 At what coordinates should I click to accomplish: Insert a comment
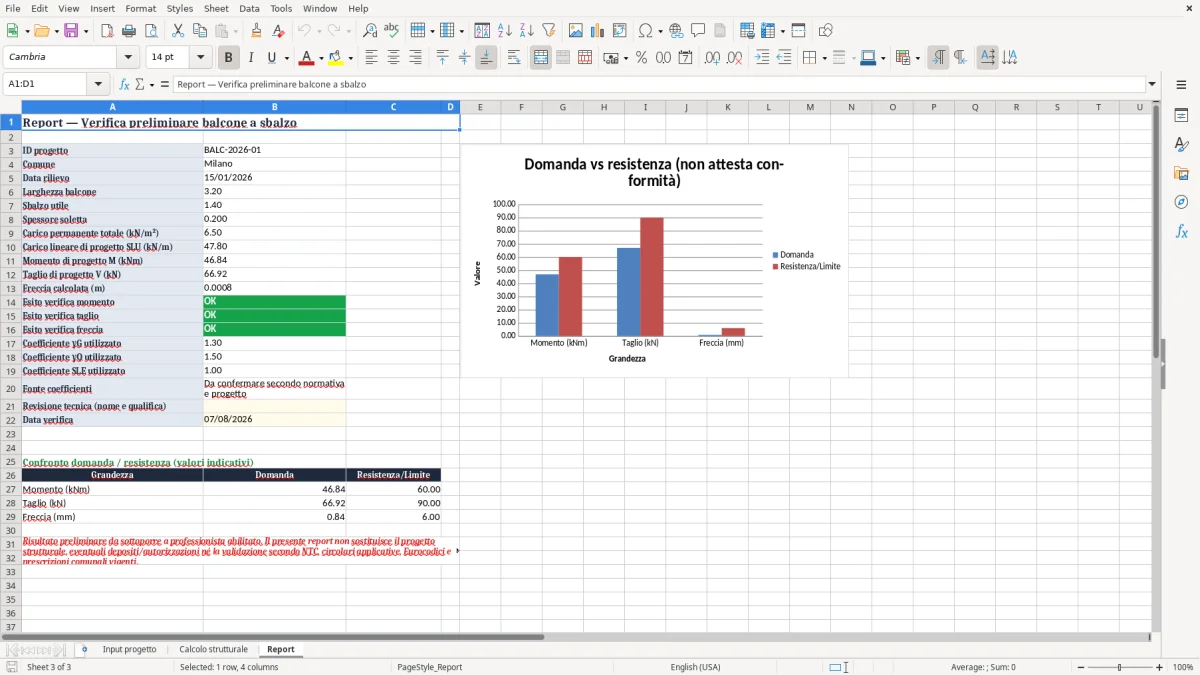tap(698, 31)
